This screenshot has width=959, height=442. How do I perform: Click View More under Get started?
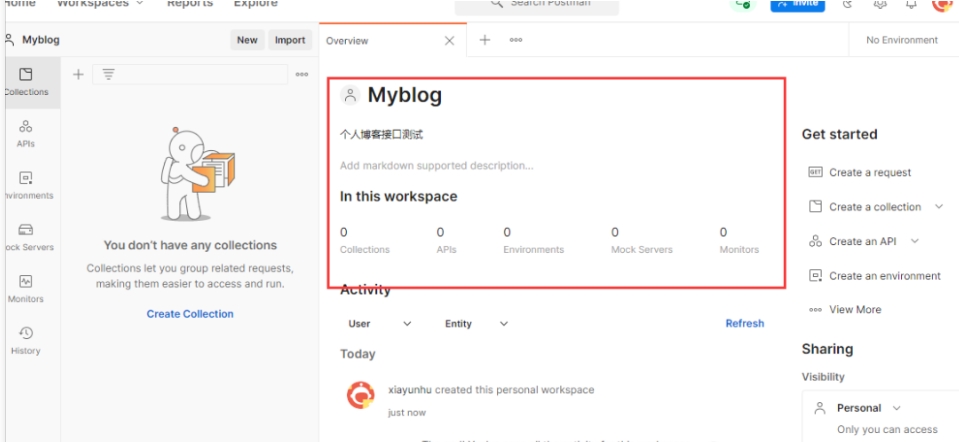[854, 309]
